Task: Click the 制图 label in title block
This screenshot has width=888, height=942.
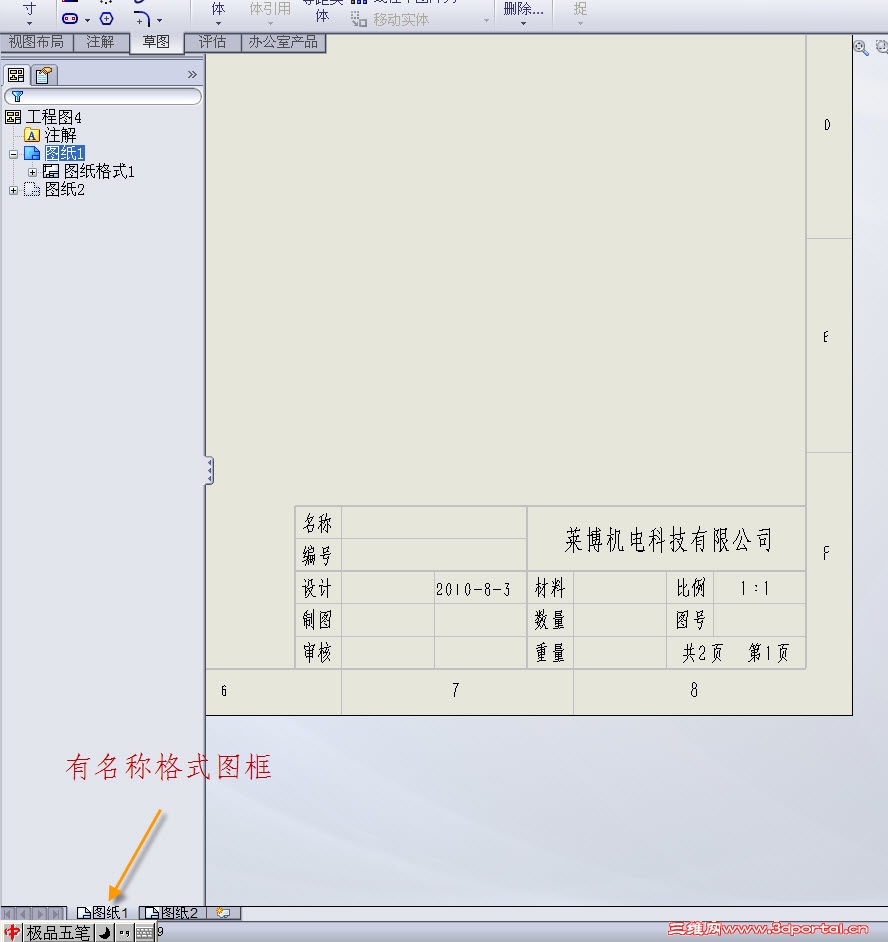Action: 317,620
